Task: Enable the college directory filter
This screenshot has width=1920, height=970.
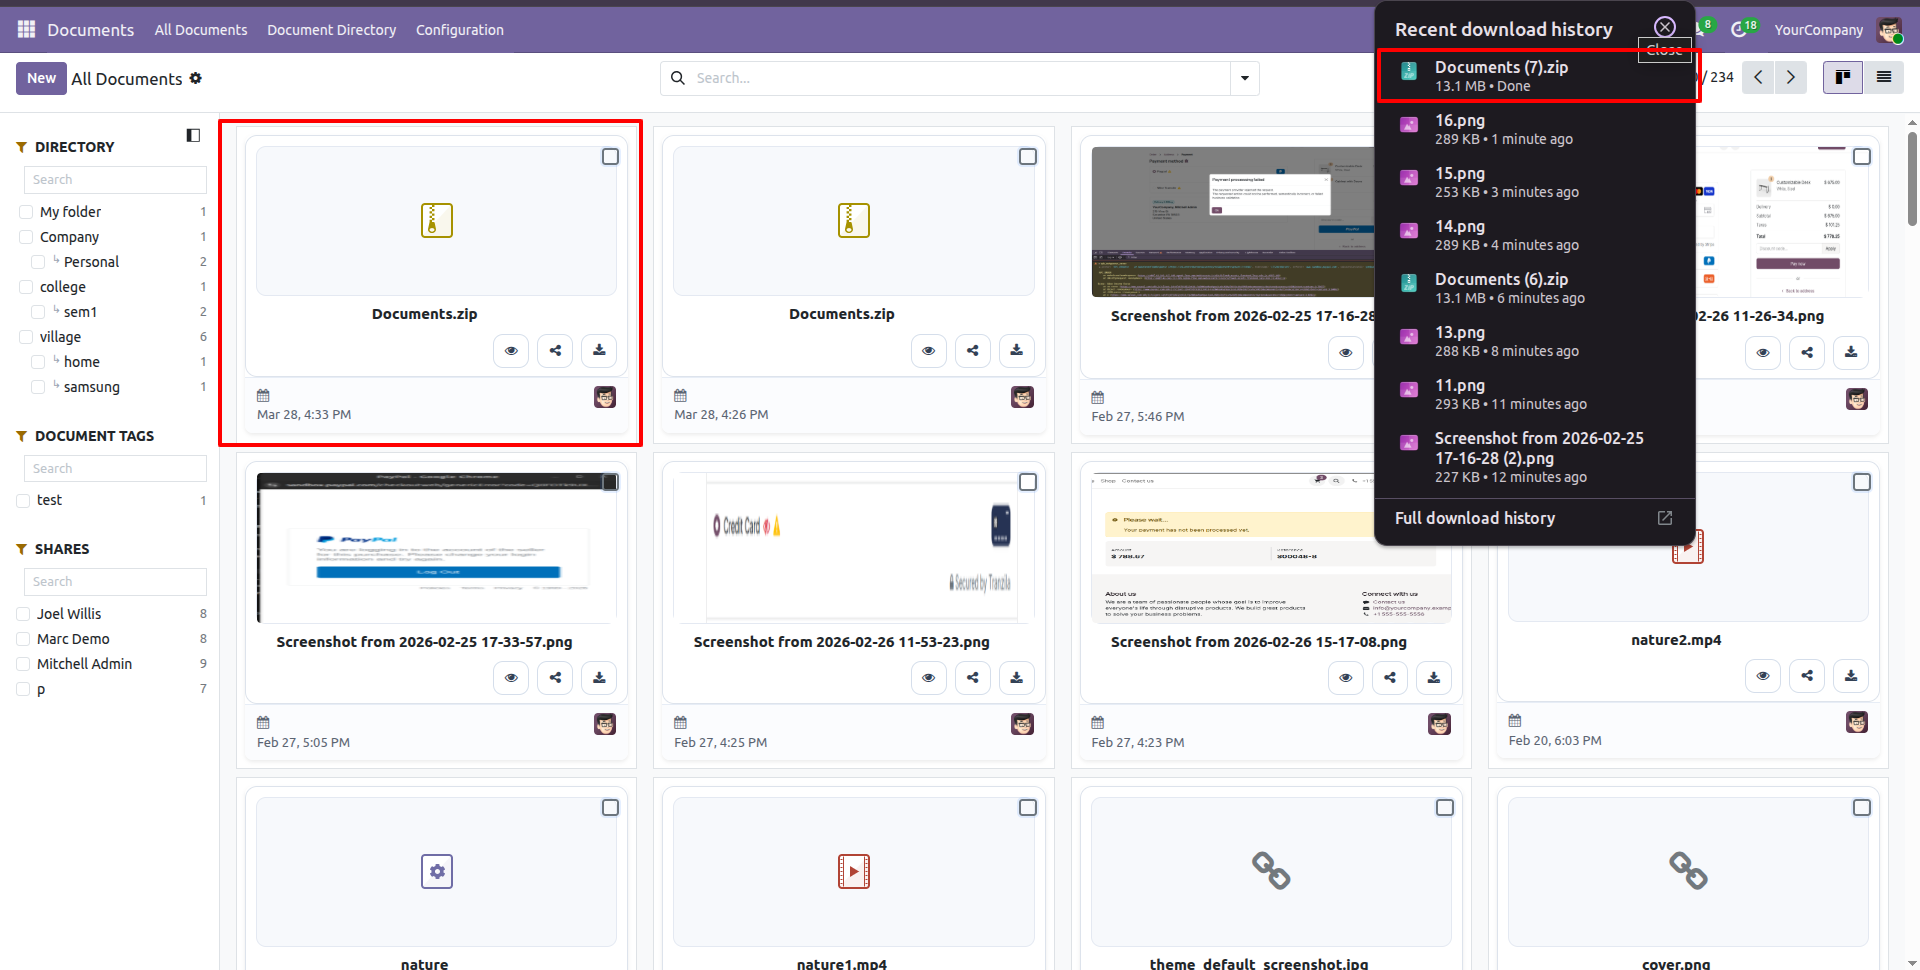Action: click(x=27, y=287)
